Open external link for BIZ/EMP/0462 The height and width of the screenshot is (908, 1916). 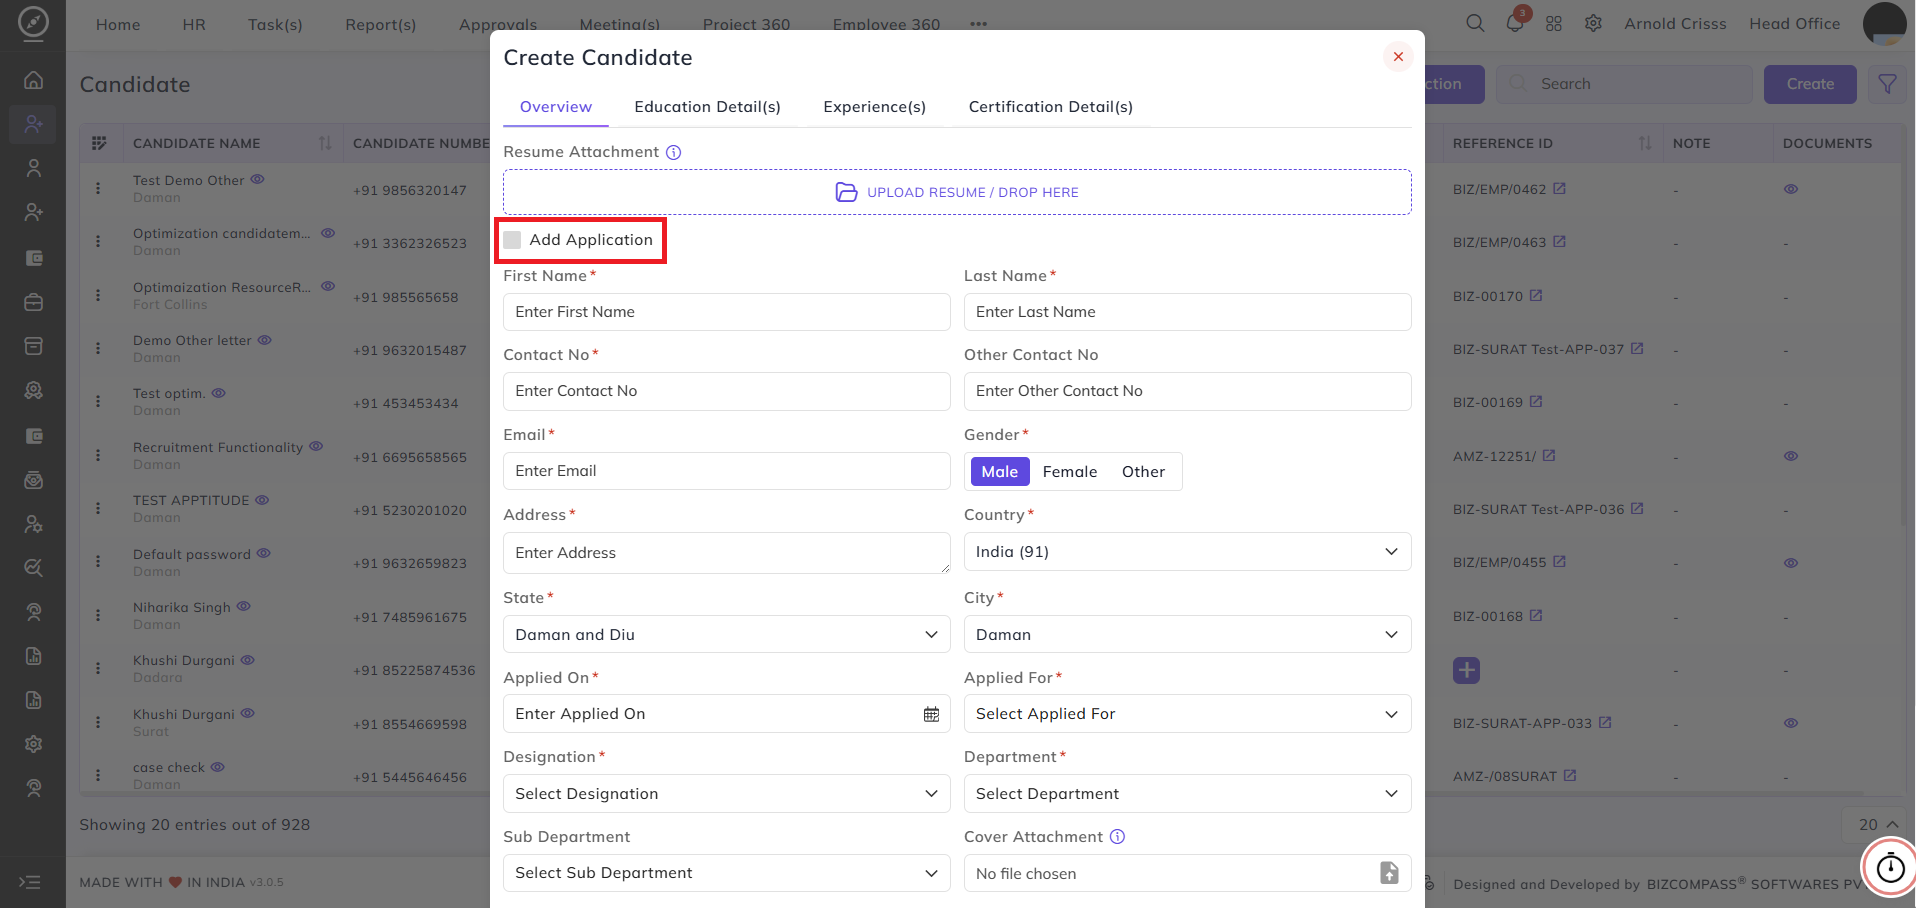[x=1559, y=188]
